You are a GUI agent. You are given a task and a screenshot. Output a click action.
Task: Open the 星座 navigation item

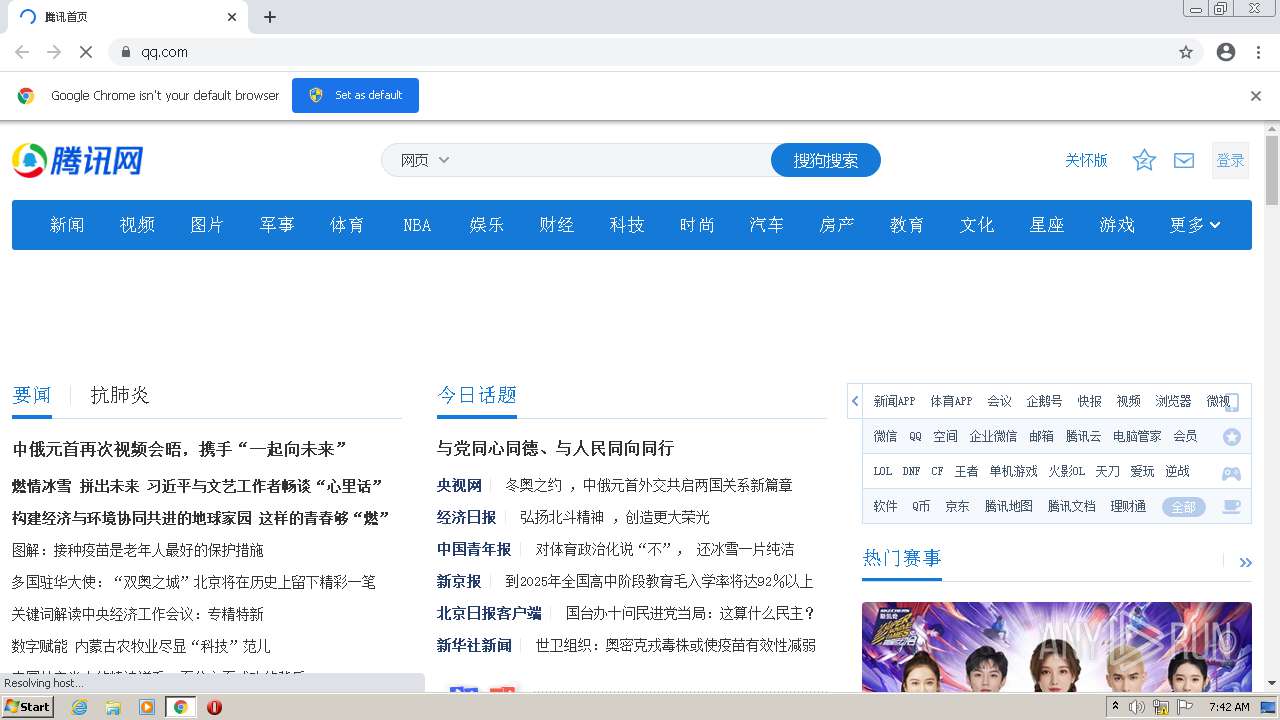pyautogui.click(x=1047, y=225)
